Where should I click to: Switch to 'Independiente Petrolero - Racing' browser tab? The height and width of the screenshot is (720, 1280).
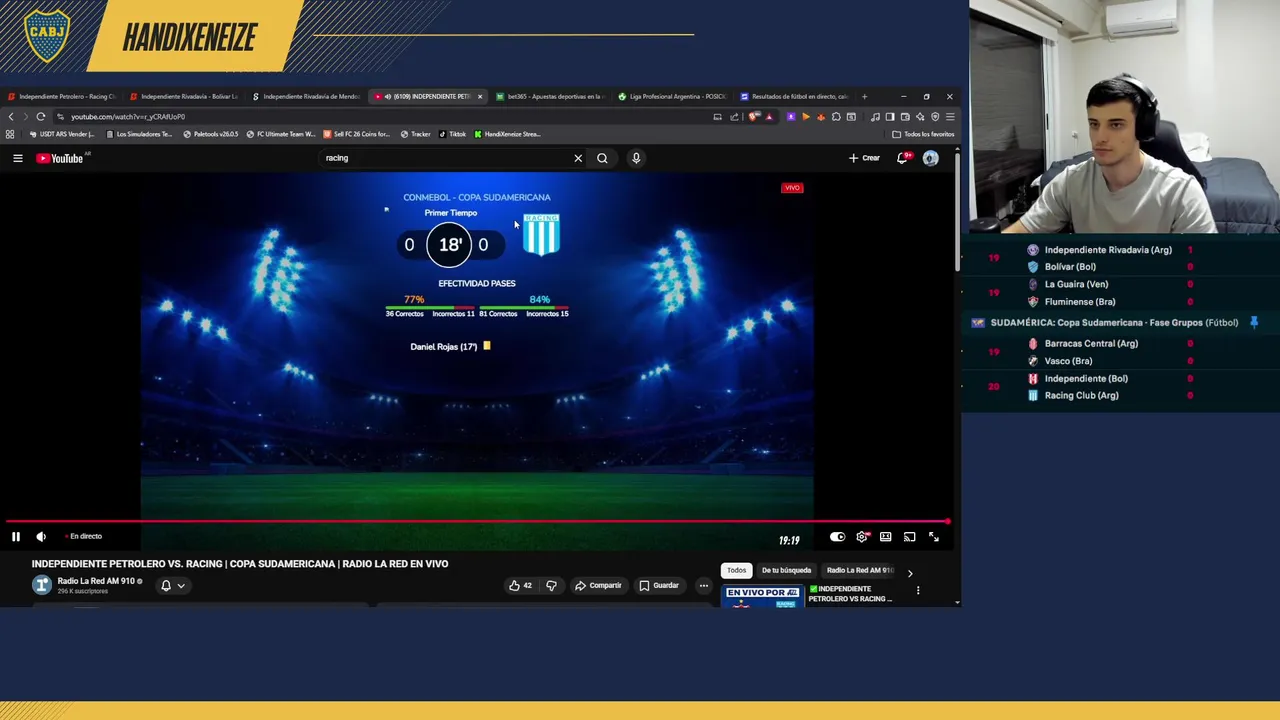click(x=63, y=97)
